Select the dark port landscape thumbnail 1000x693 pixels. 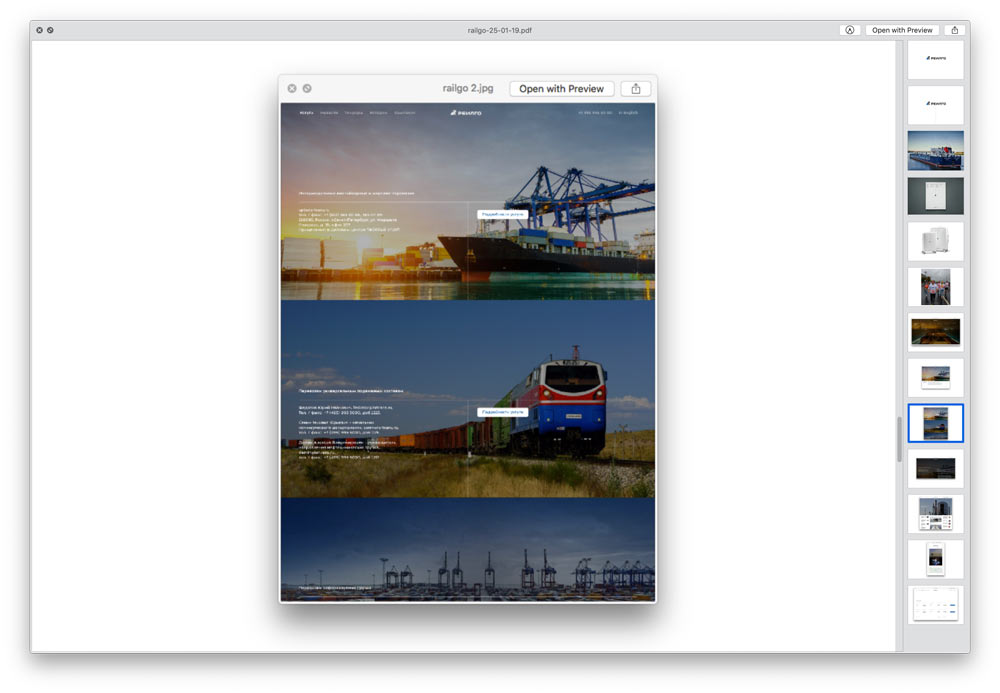(x=935, y=332)
